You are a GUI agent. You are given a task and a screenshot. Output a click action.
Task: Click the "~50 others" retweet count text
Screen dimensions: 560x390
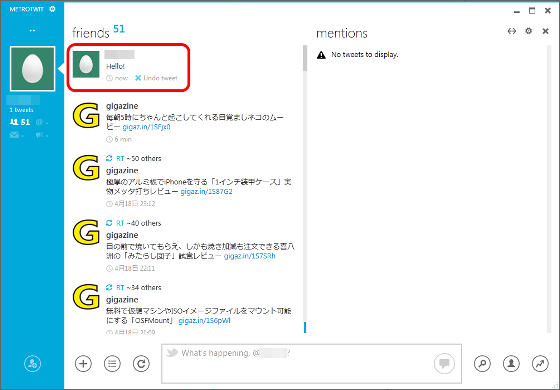point(144,158)
